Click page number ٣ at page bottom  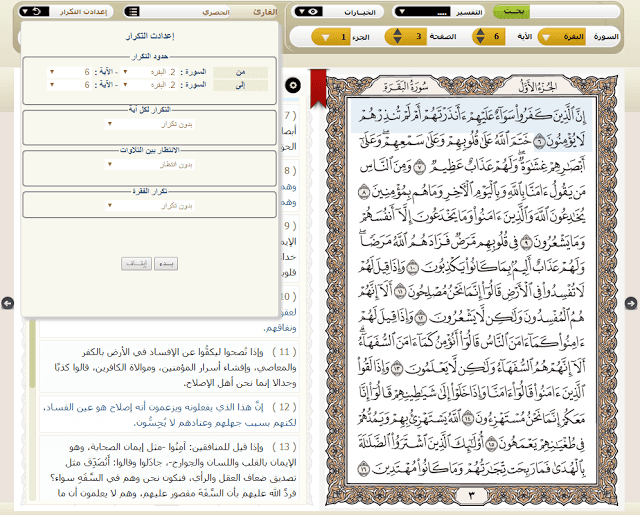[471, 495]
